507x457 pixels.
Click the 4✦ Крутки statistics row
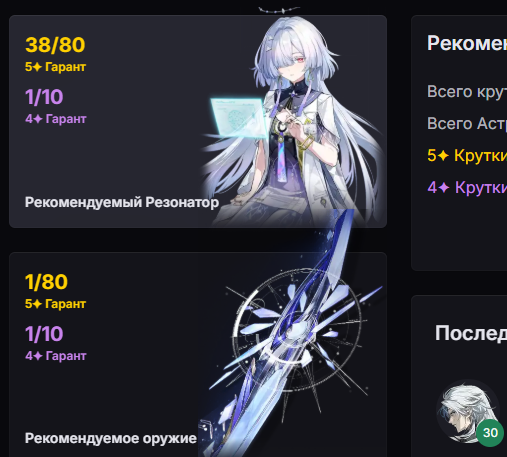pyautogui.click(x=467, y=187)
